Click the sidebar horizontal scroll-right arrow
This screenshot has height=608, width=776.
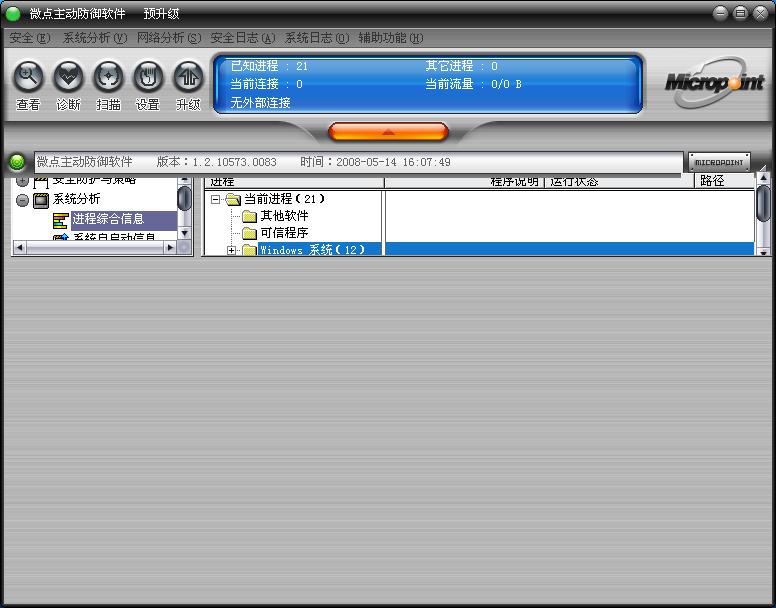pos(170,247)
